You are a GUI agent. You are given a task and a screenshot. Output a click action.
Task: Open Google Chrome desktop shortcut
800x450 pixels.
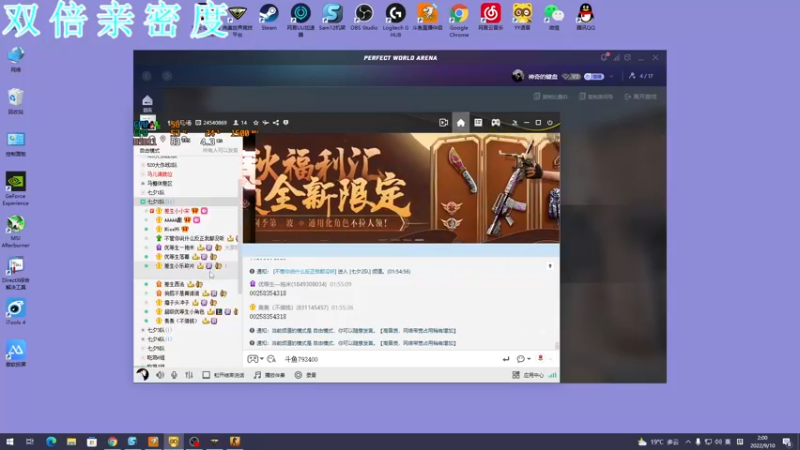pyautogui.click(x=459, y=20)
